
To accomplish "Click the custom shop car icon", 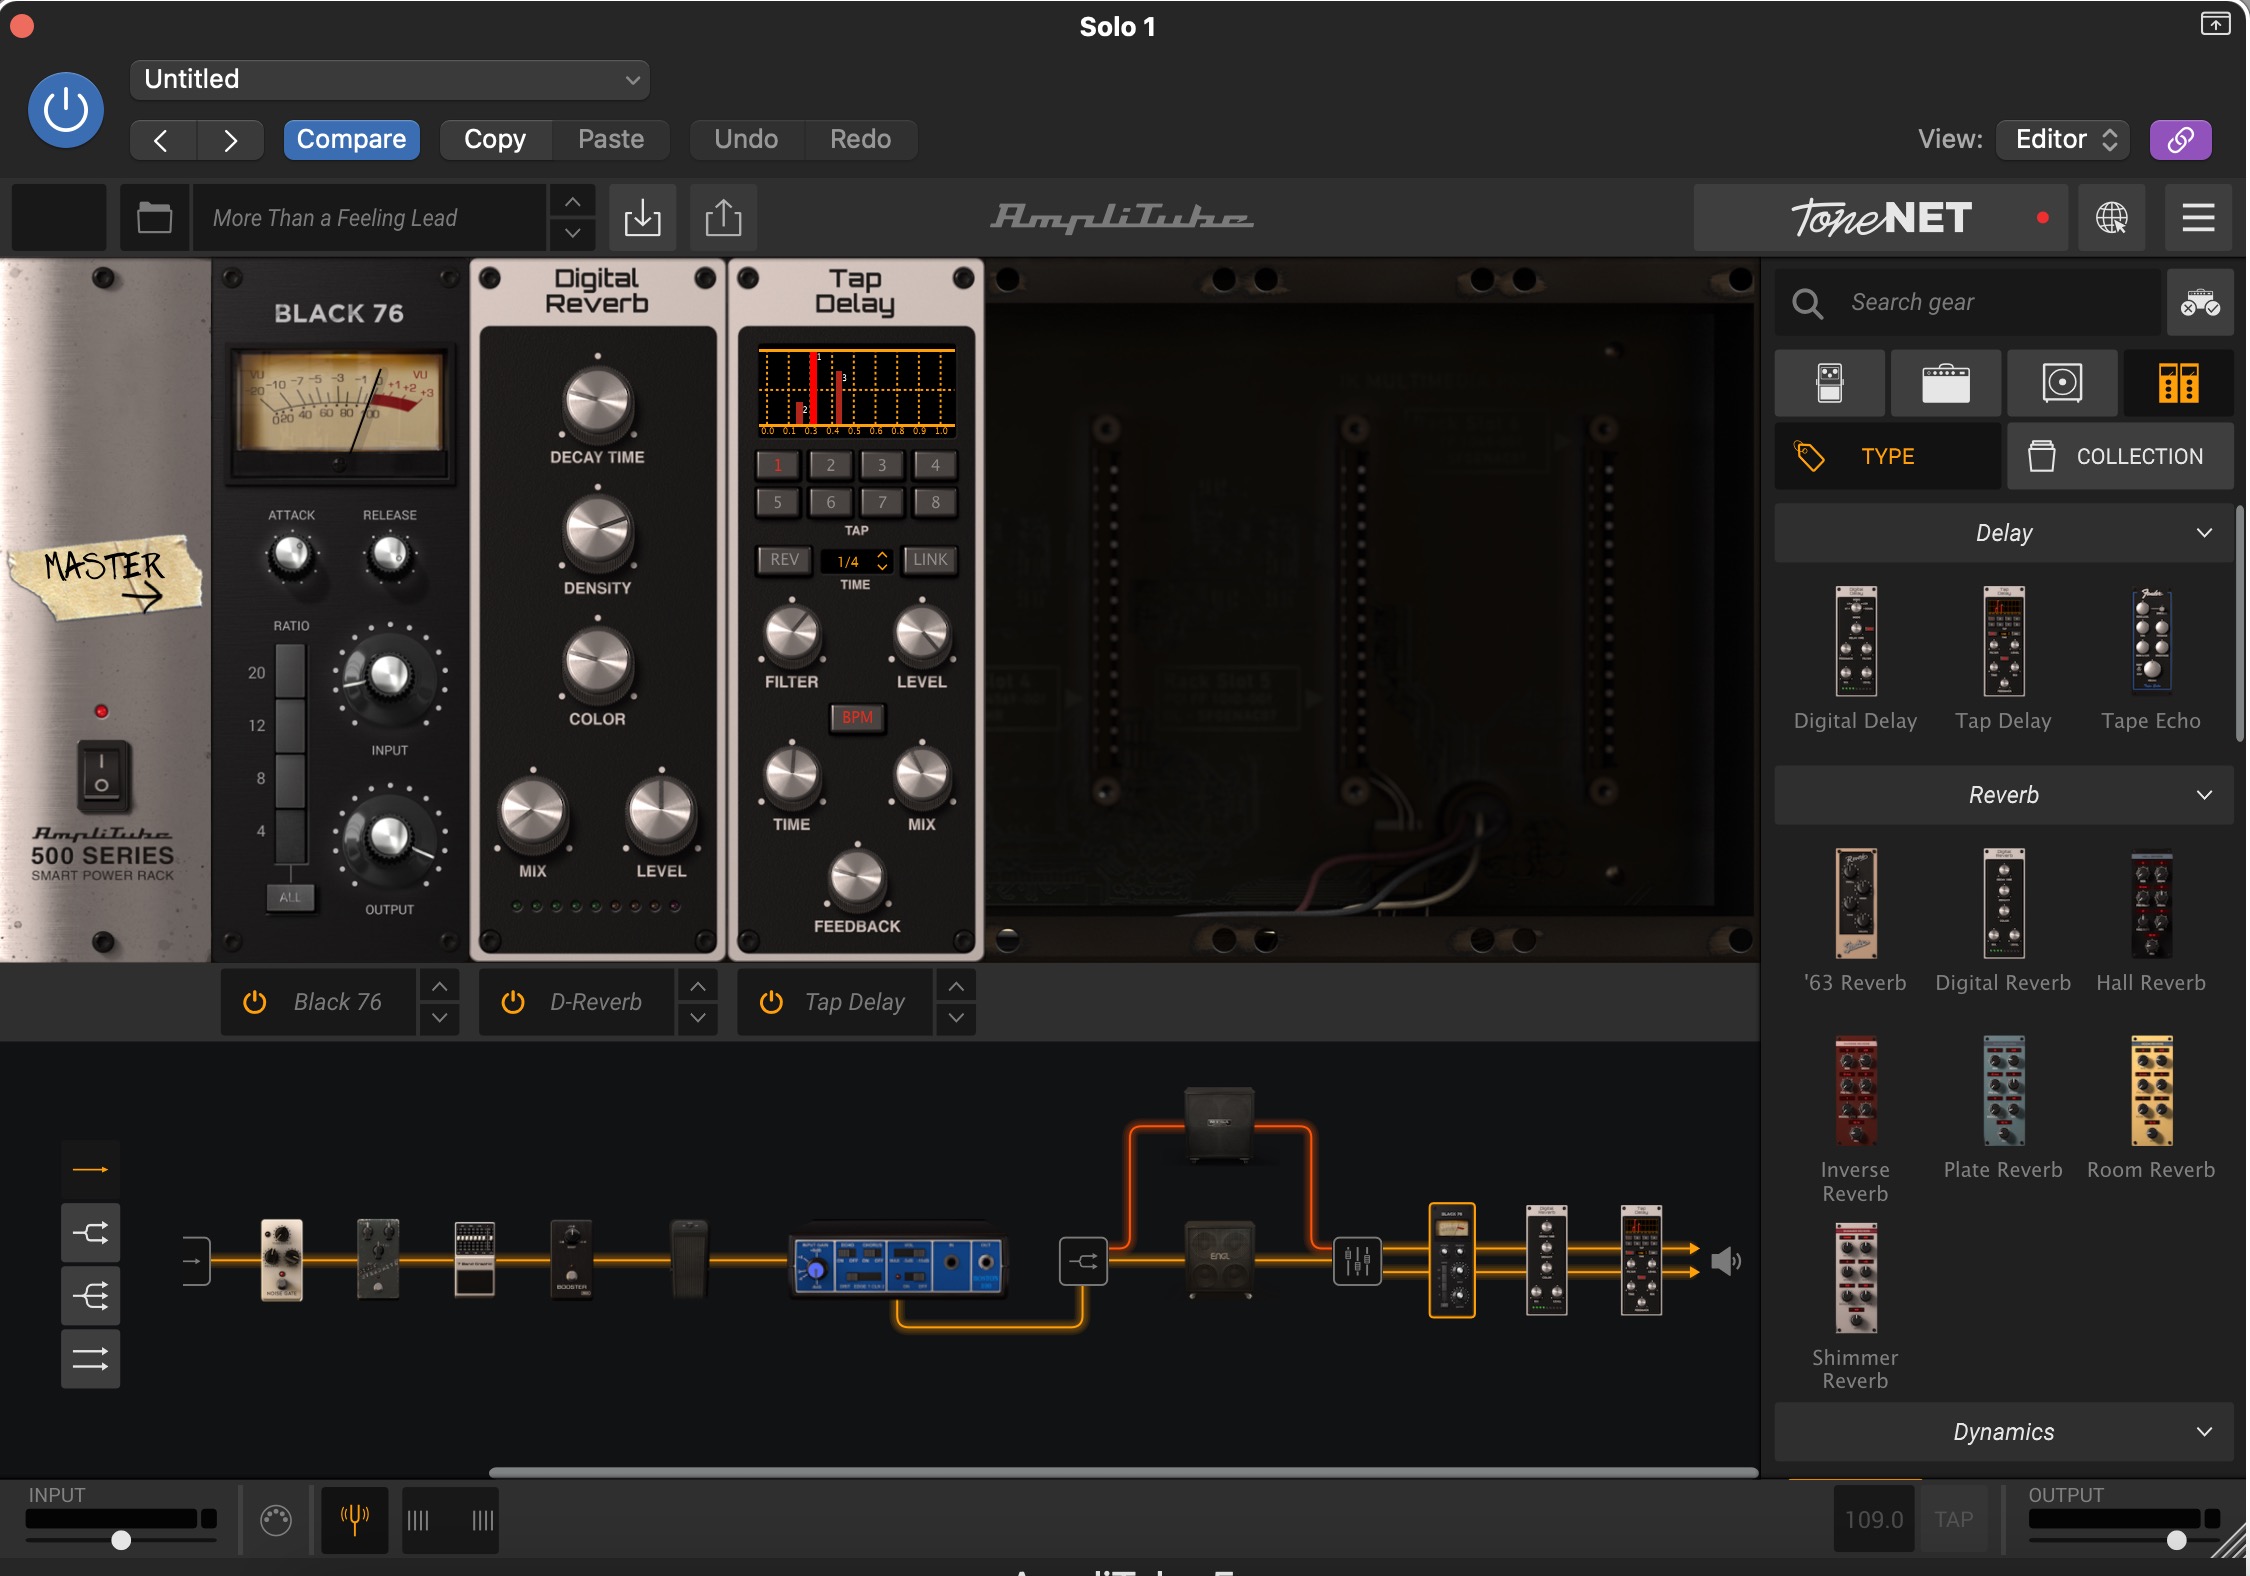I will pos(2200,302).
